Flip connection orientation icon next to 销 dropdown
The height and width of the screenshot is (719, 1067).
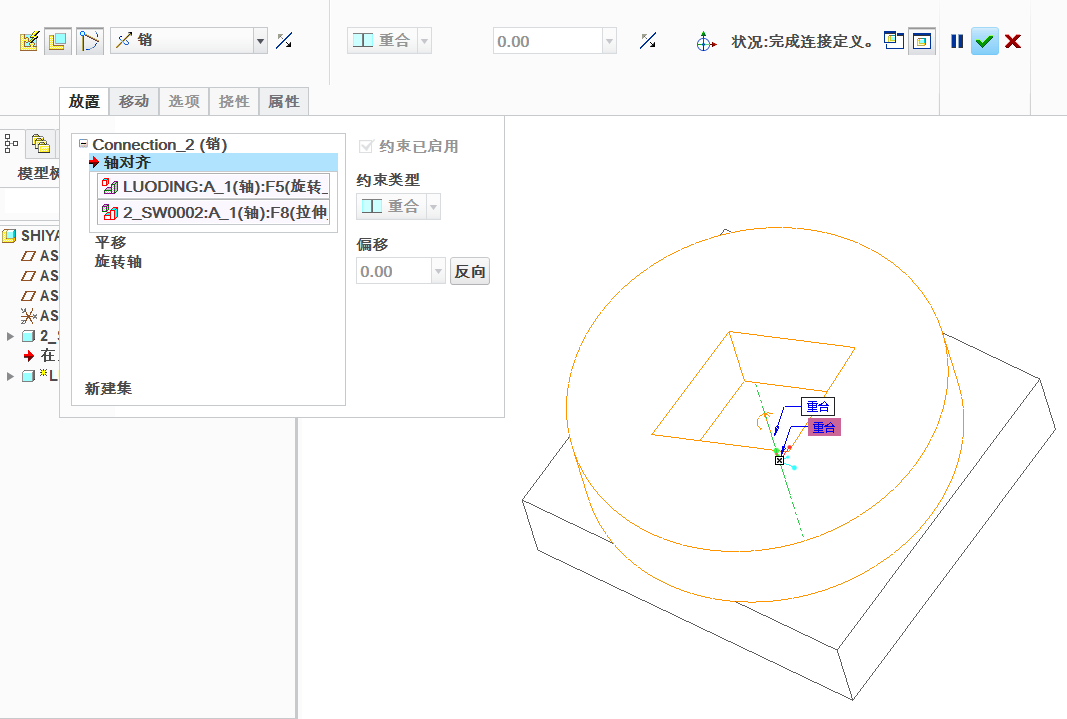click(x=284, y=41)
